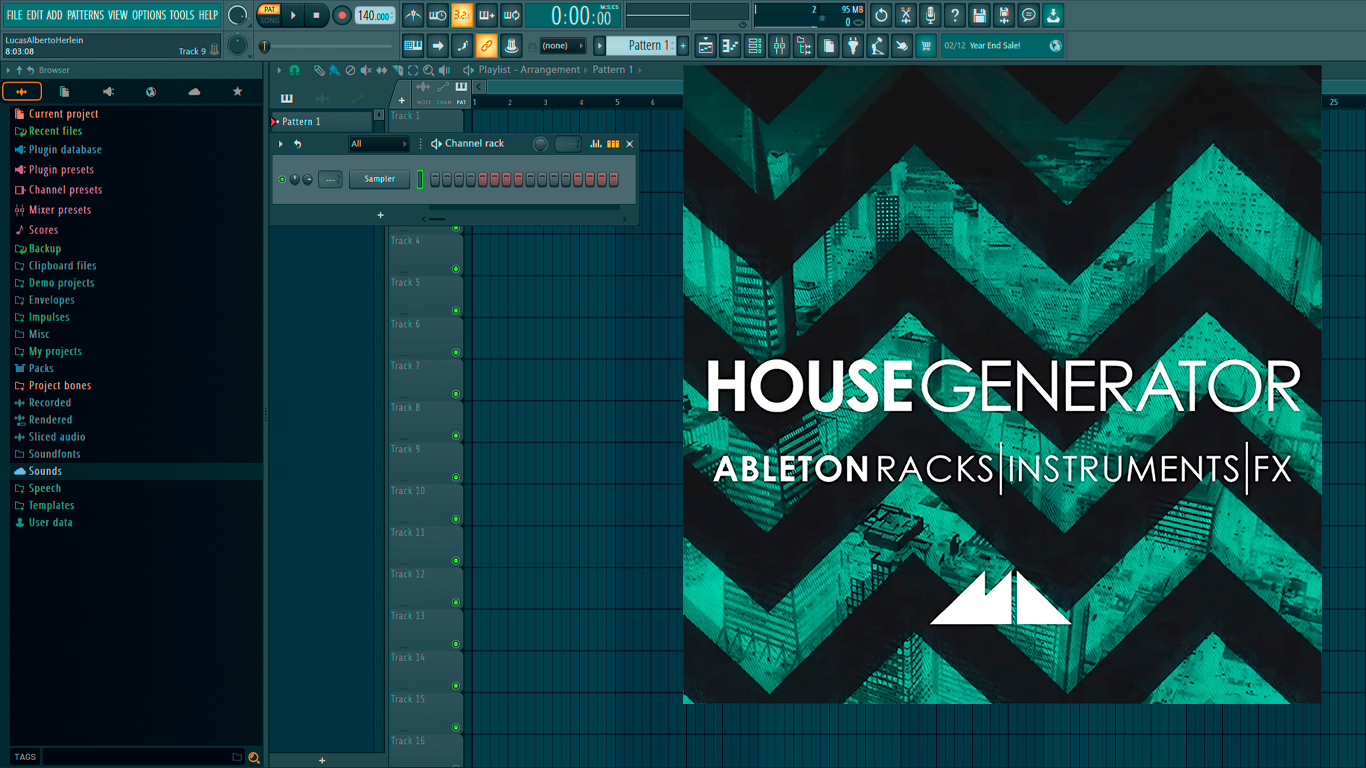
Task: Open Channel rack options menu arrow
Action: [x=281, y=144]
